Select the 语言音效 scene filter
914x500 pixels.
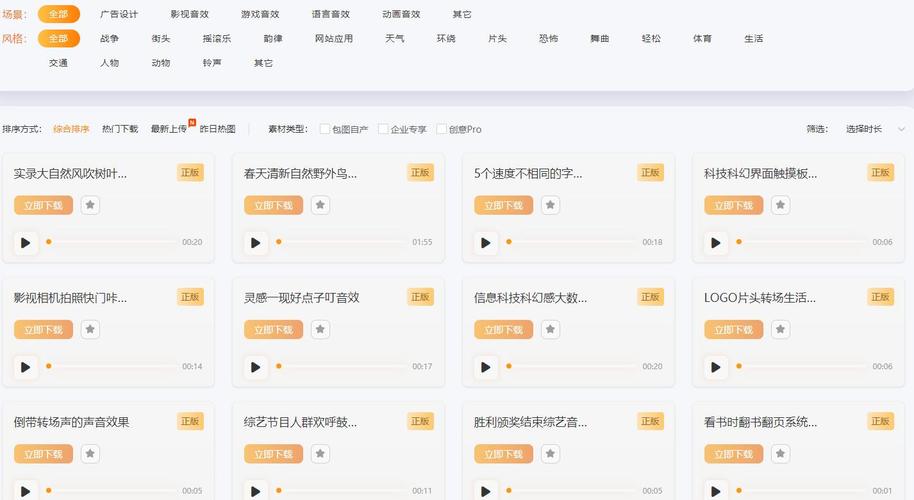[331, 14]
